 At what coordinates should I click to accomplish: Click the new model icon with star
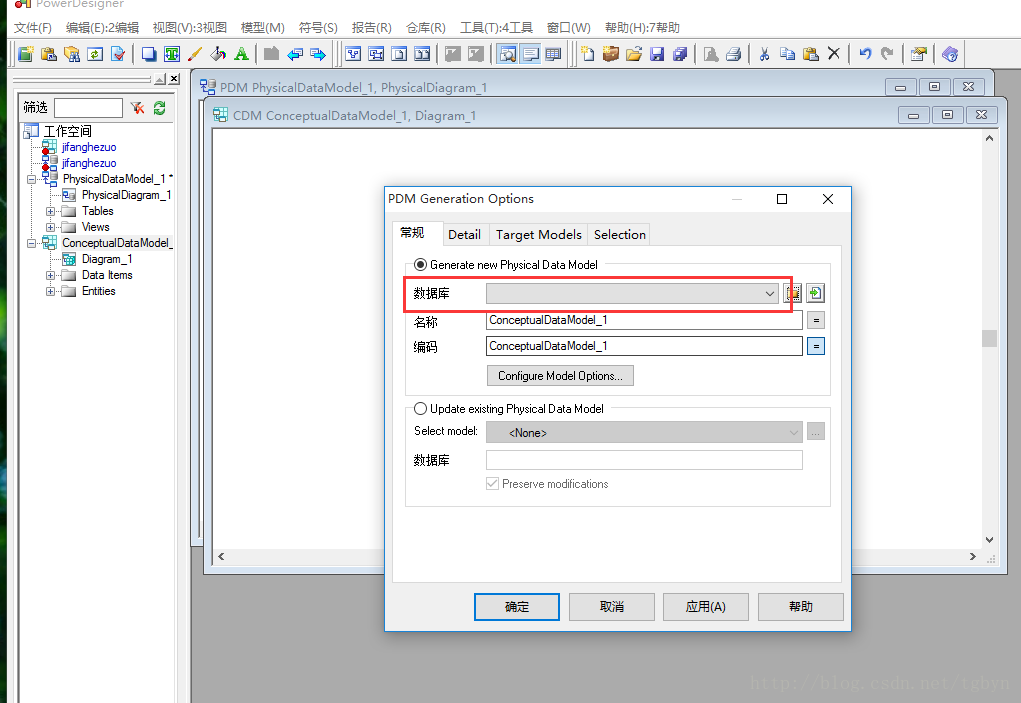tap(588, 54)
